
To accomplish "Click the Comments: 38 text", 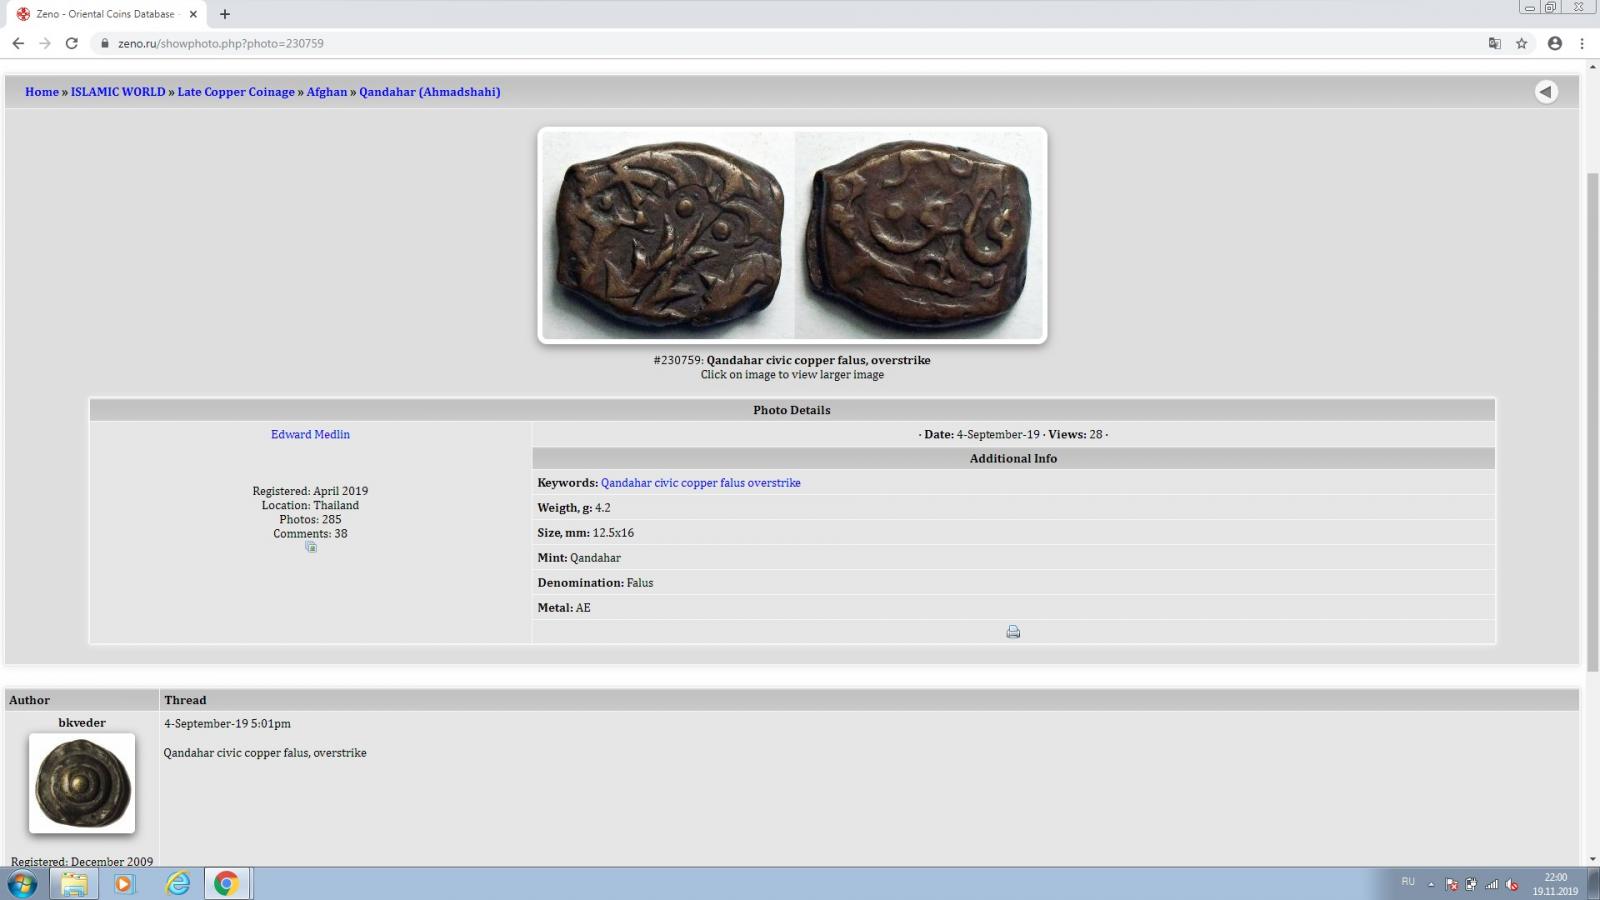I will 310,533.
